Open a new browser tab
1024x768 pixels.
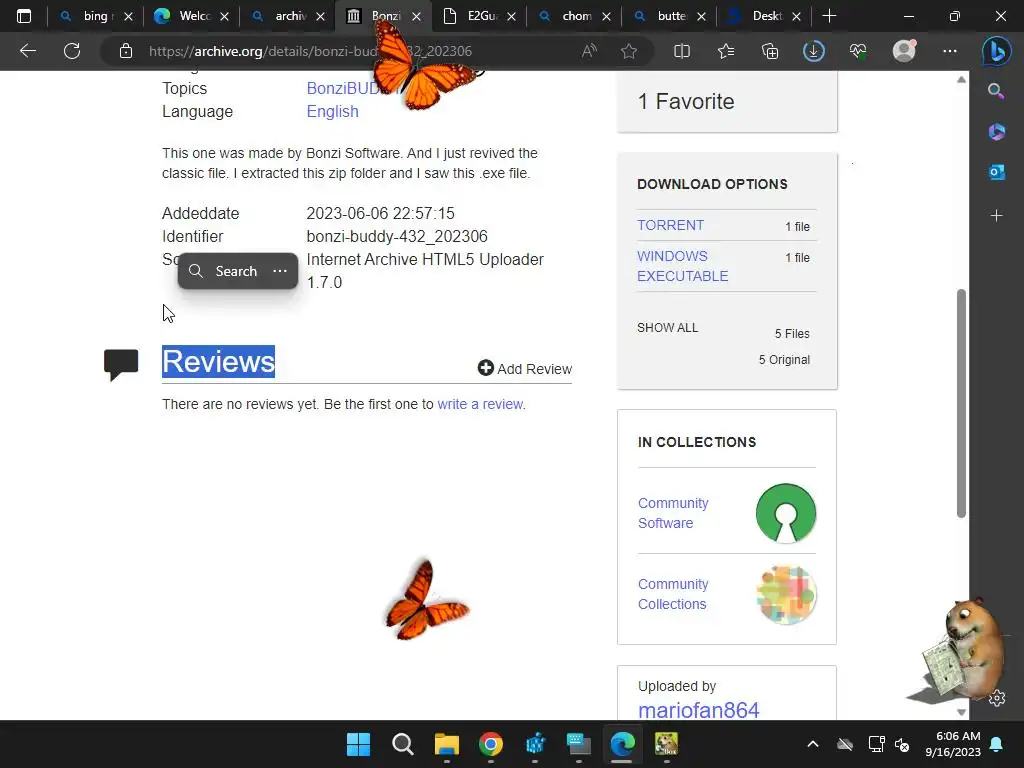point(829,16)
